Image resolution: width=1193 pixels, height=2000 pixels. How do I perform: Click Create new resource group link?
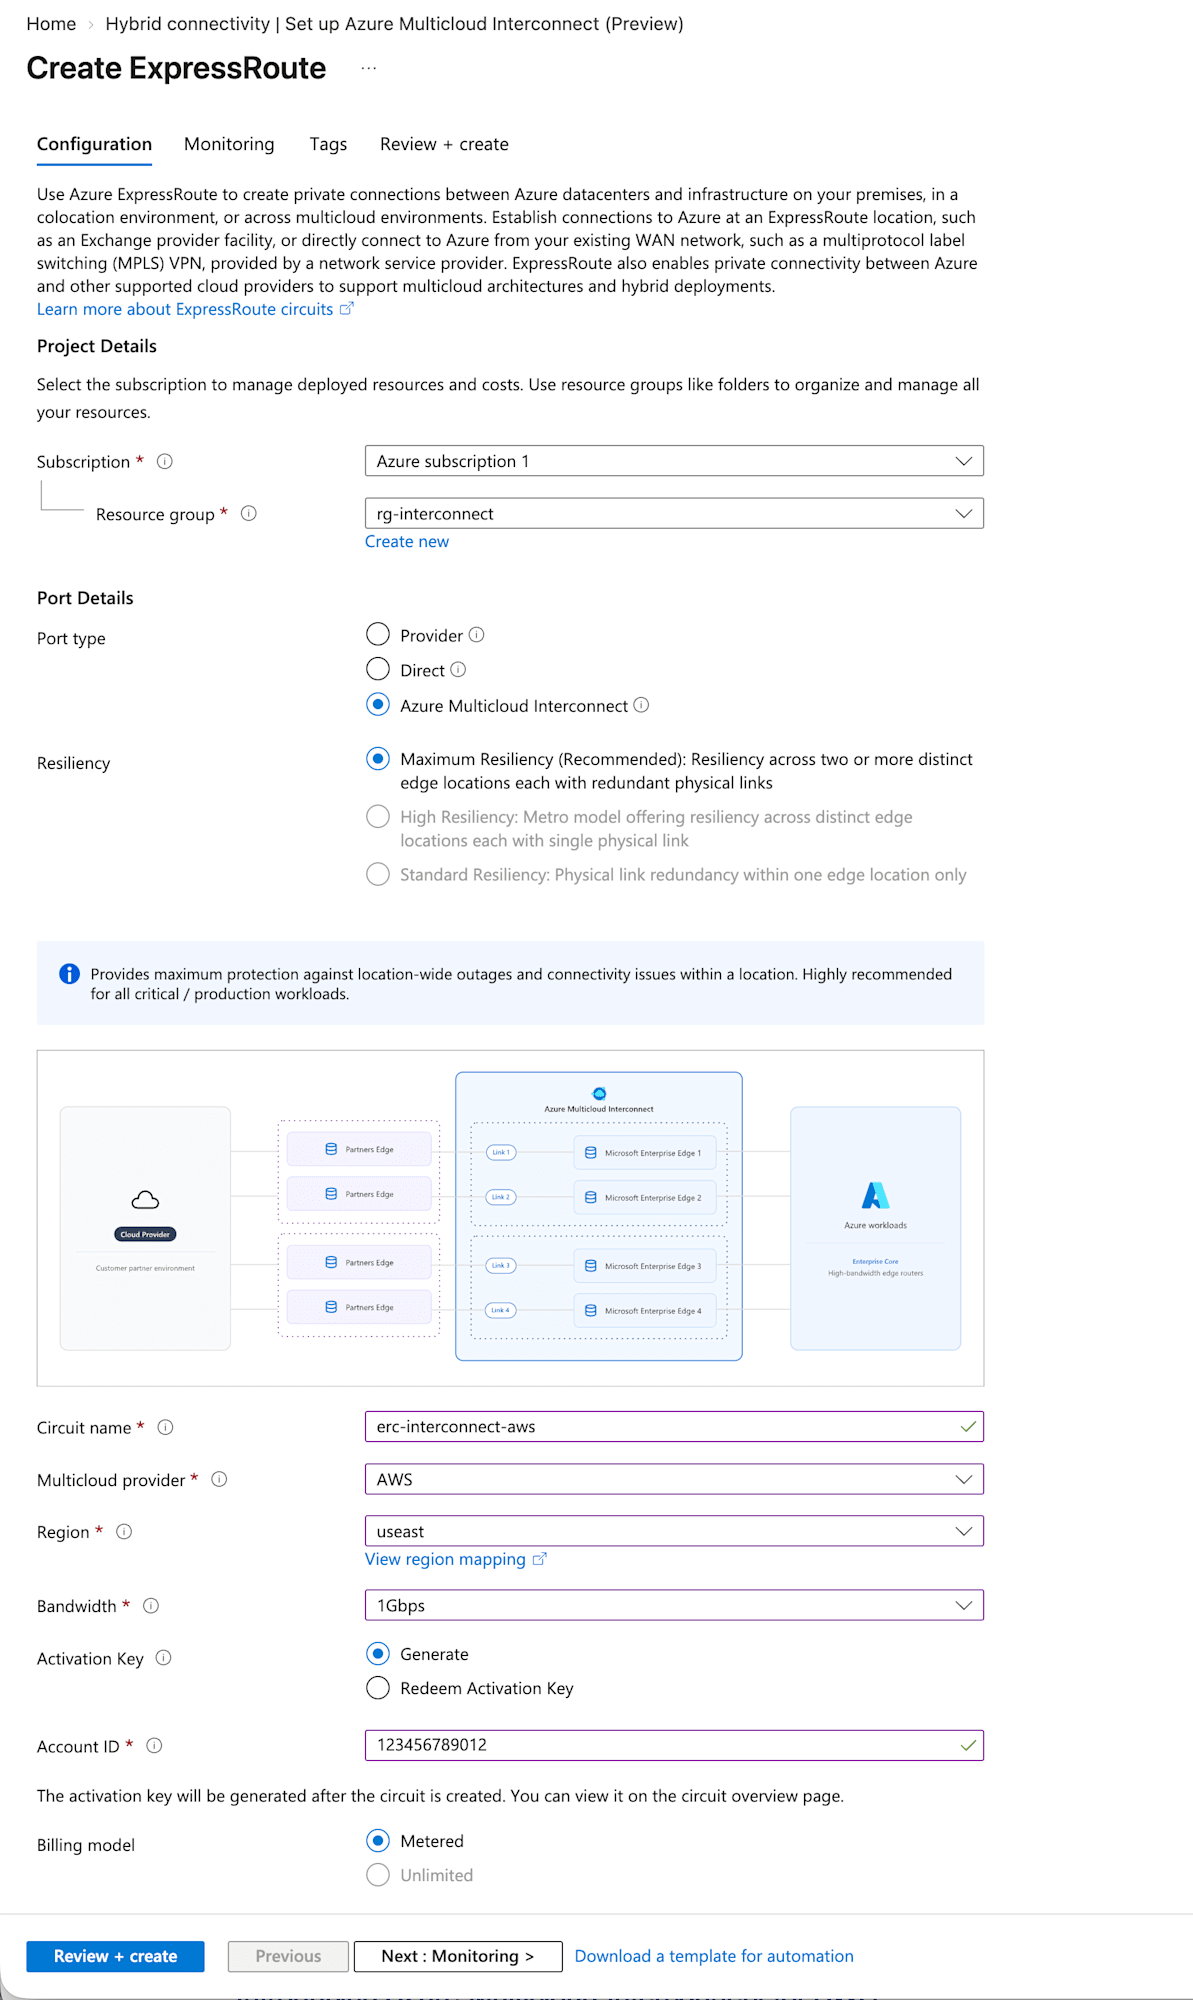[407, 541]
